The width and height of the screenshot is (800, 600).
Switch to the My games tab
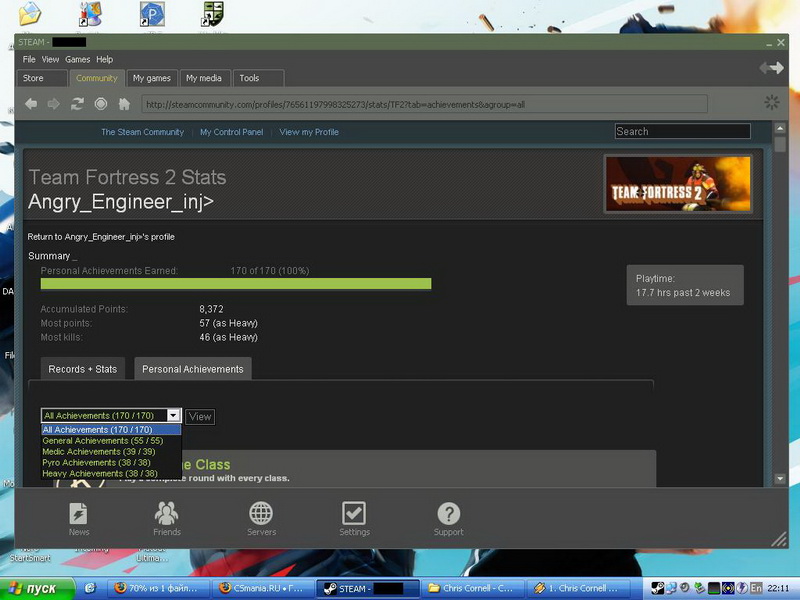tap(152, 78)
